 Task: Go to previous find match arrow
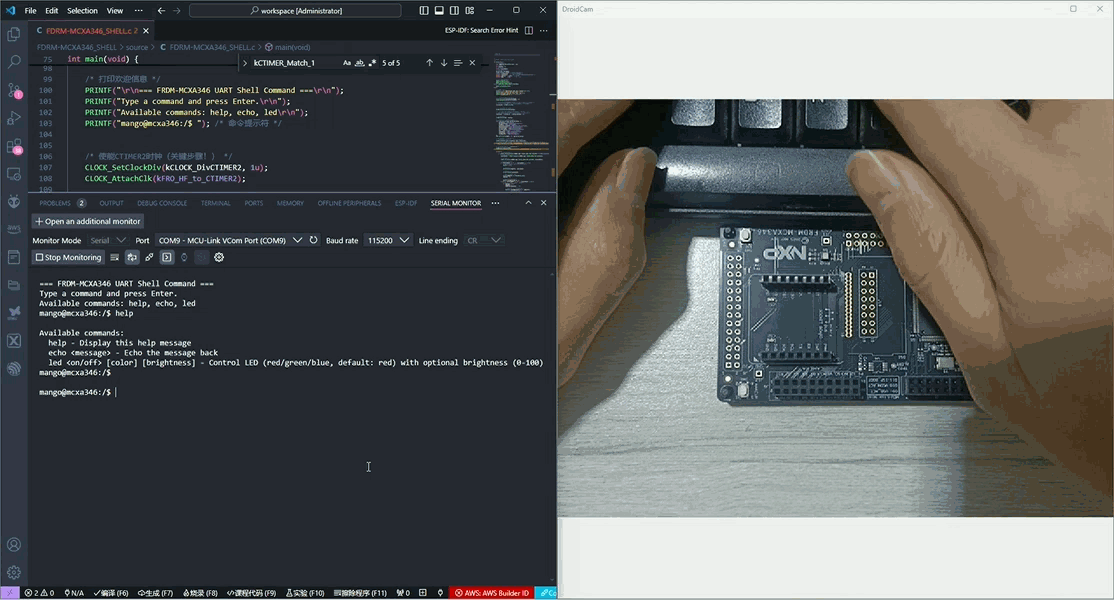click(430, 63)
